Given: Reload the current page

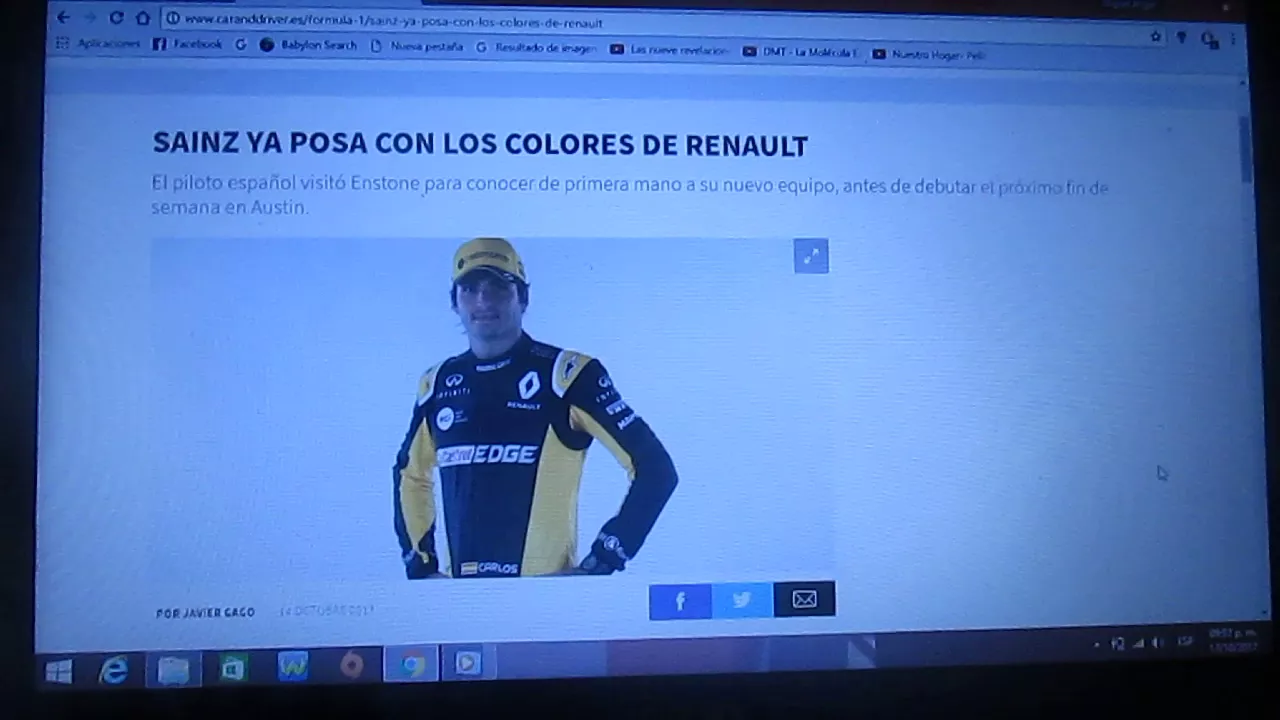Looking at the screenshot, I should click(116, 18).
